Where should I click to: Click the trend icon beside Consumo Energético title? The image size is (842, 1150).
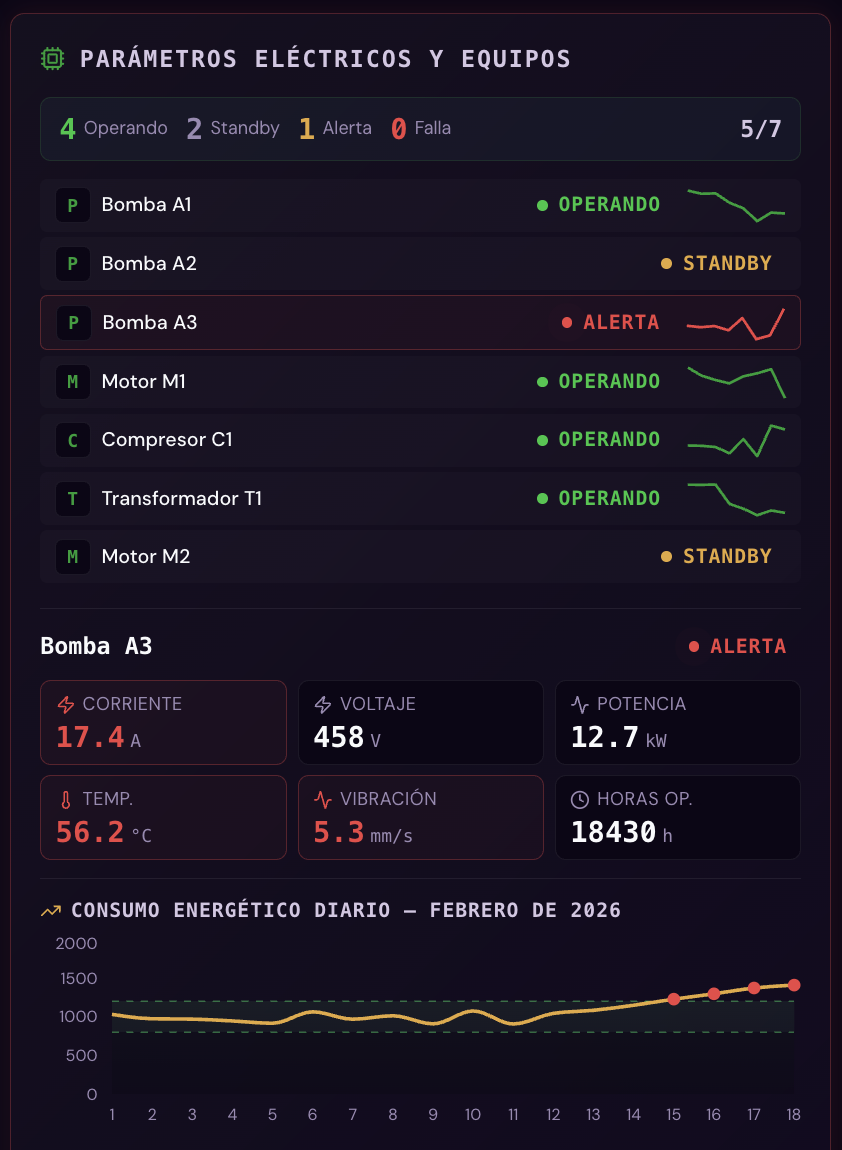point(51,911)
